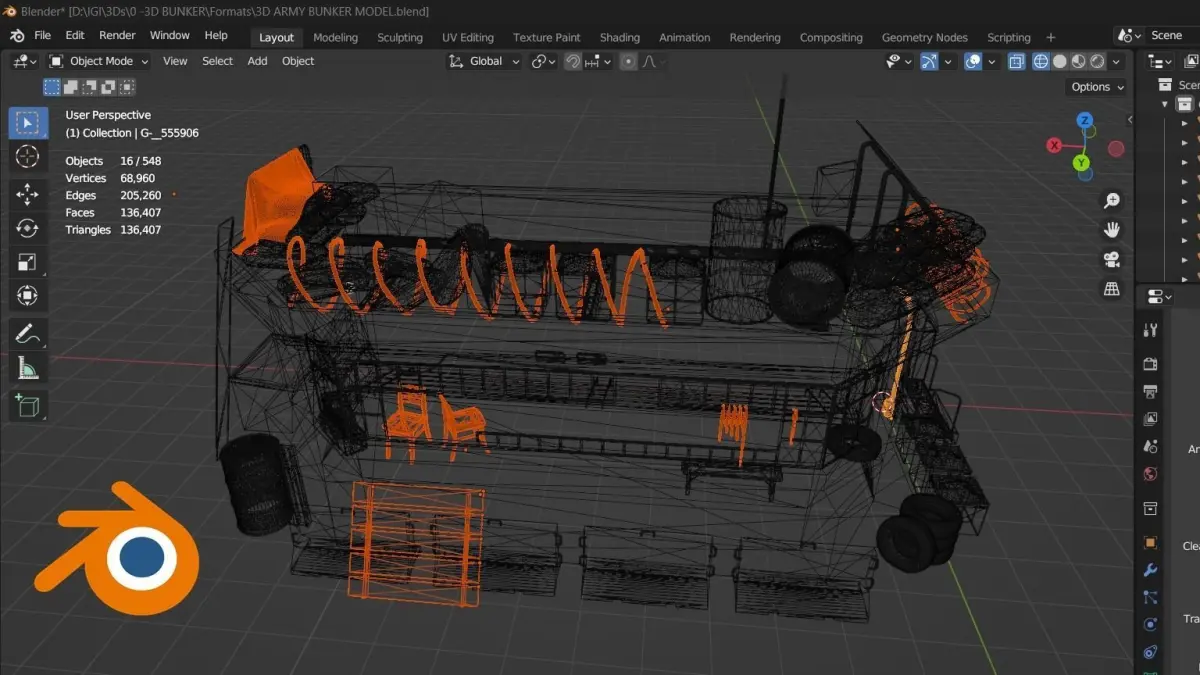This screenshot has height=675, width=1200.
Task: Add a new workspace with plus button
Action: pyautogui.click(x=1050, y=38)
